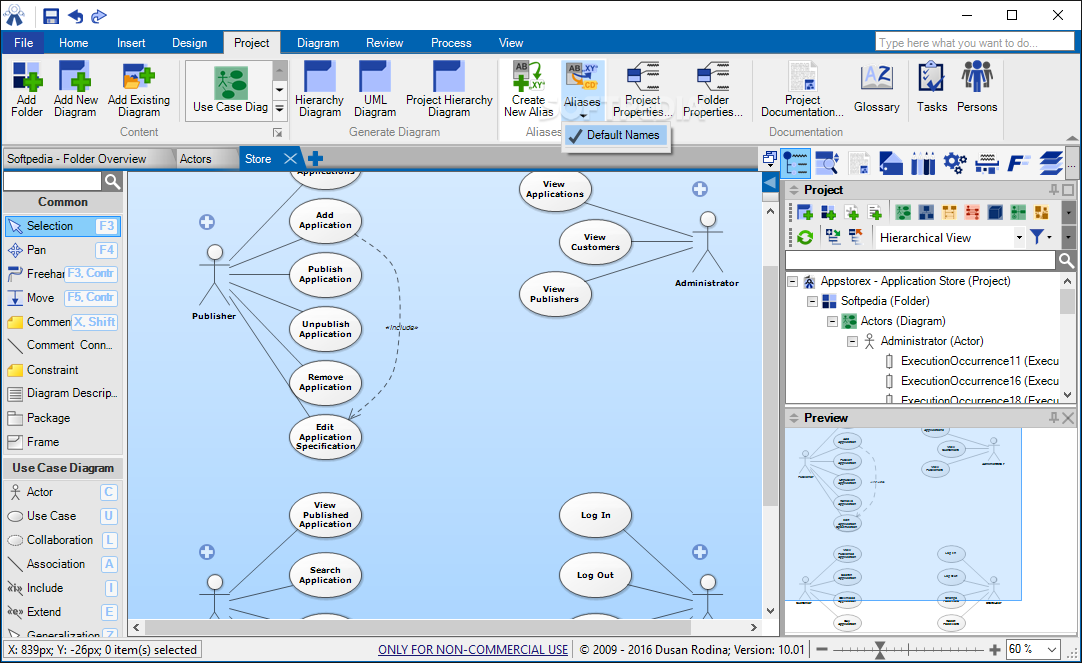Generate a Project Hierarchy Diagram

pyautogui.click(x=449, y=89)
